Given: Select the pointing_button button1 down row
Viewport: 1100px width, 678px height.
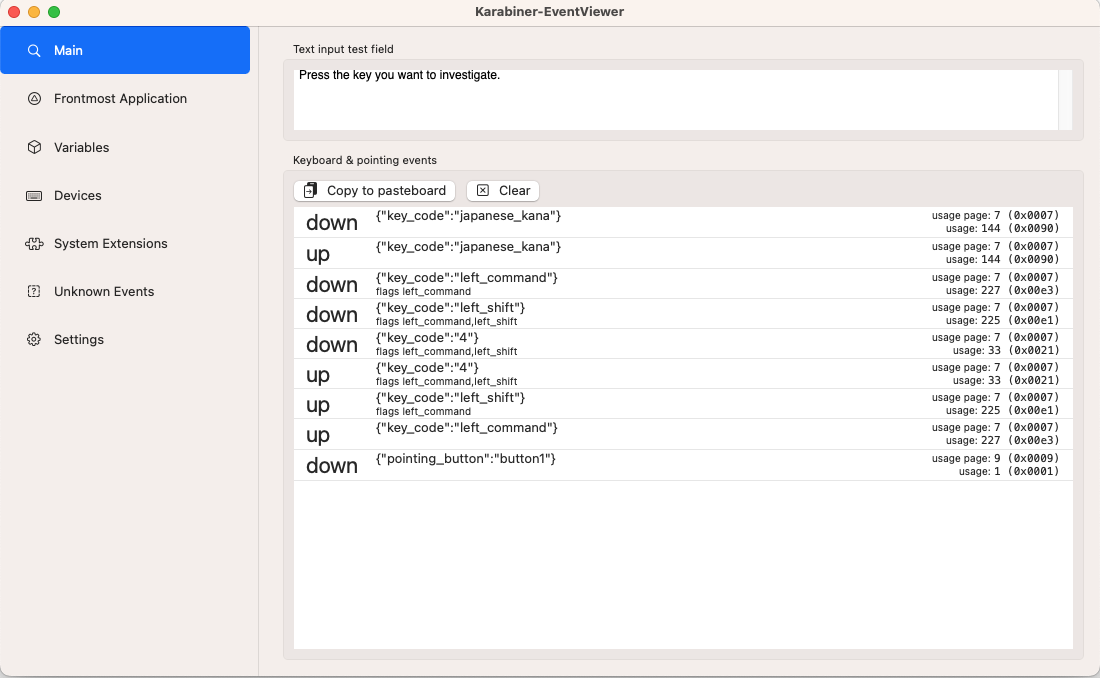Looking at the screenshot, I should [x=683, y=465].
